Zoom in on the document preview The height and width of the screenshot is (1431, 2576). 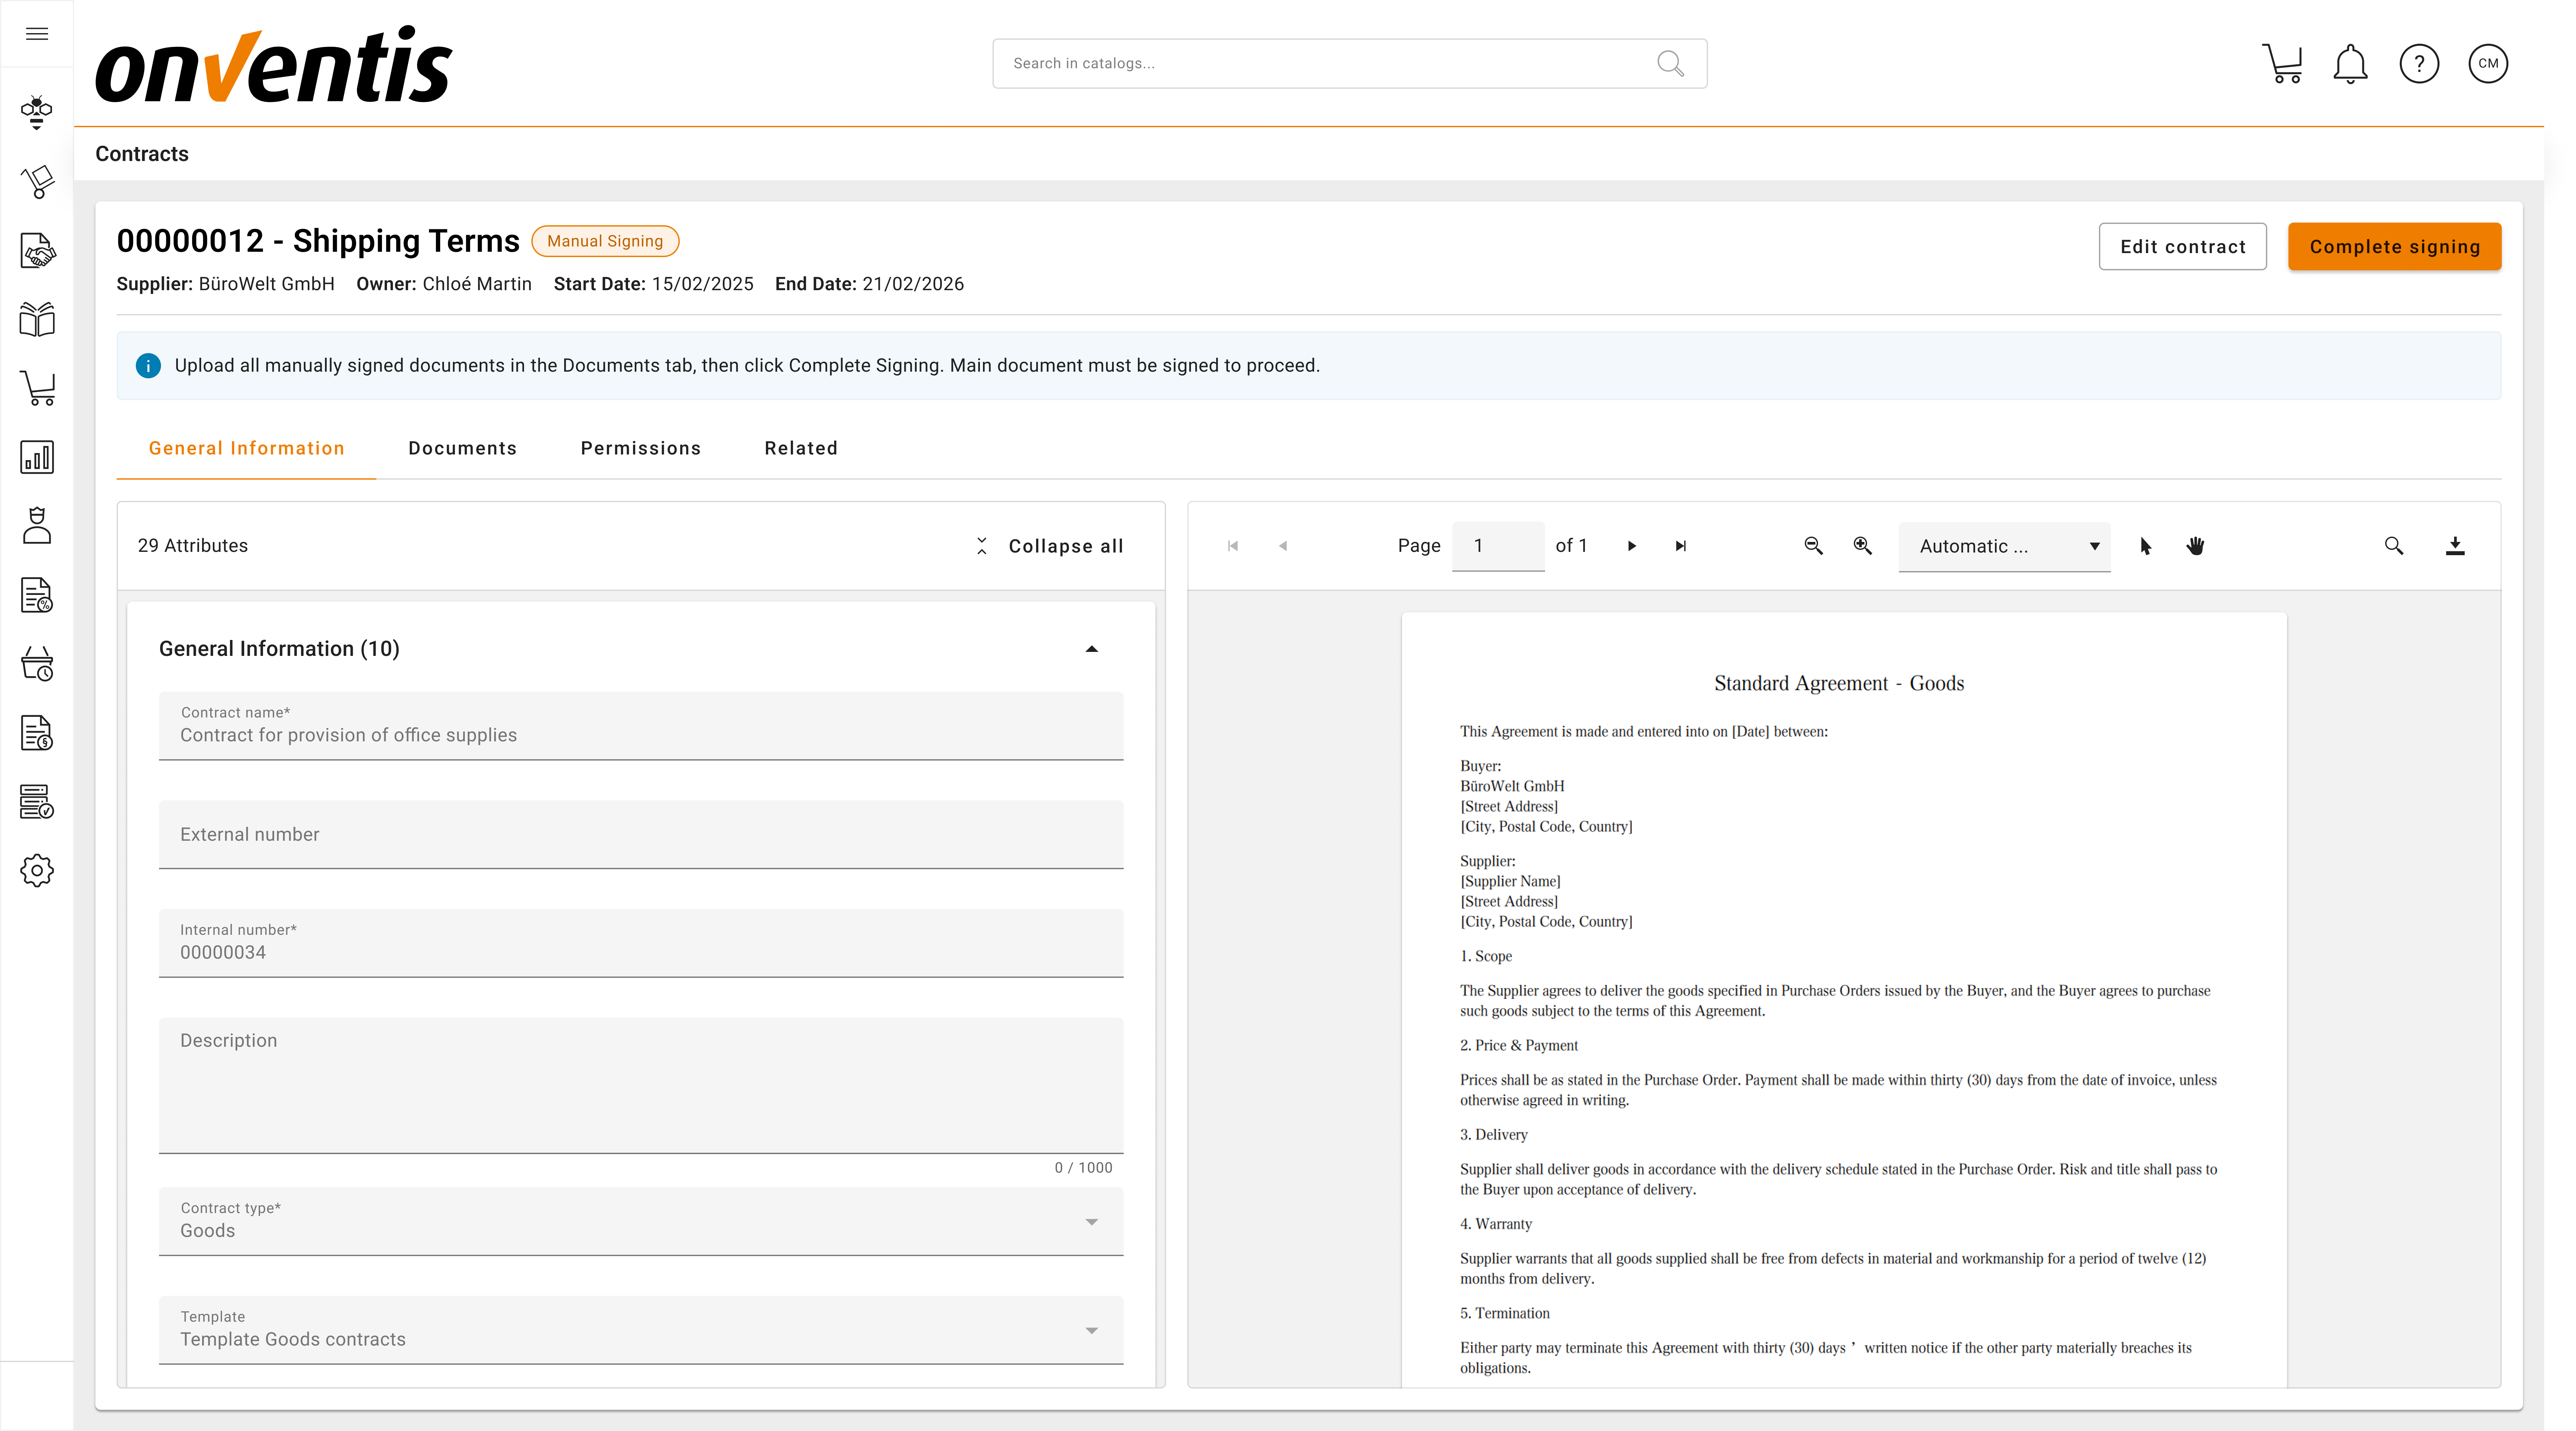[1862, 546]
